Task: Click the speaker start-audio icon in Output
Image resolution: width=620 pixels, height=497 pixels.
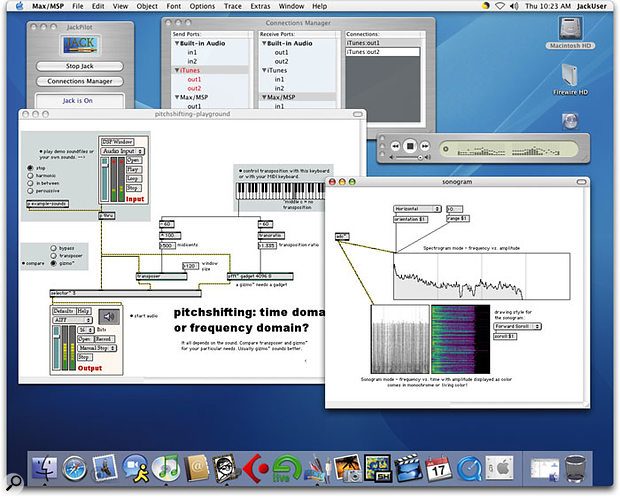Action: tap(109, 316)
